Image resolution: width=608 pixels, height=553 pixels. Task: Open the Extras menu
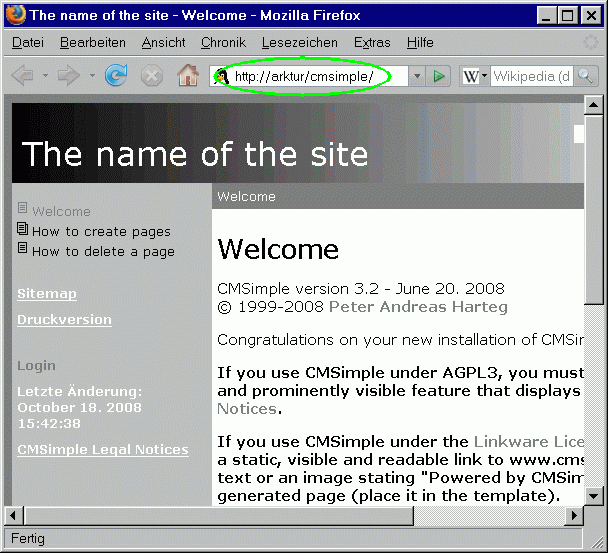click(x=372, y=42)
